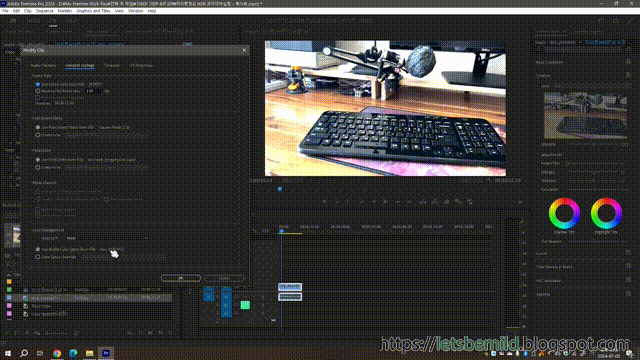Toggle the Vignette enable checkbox
Image resolution: width=640 pixels, height=360 pixels.
click(629, 294)
